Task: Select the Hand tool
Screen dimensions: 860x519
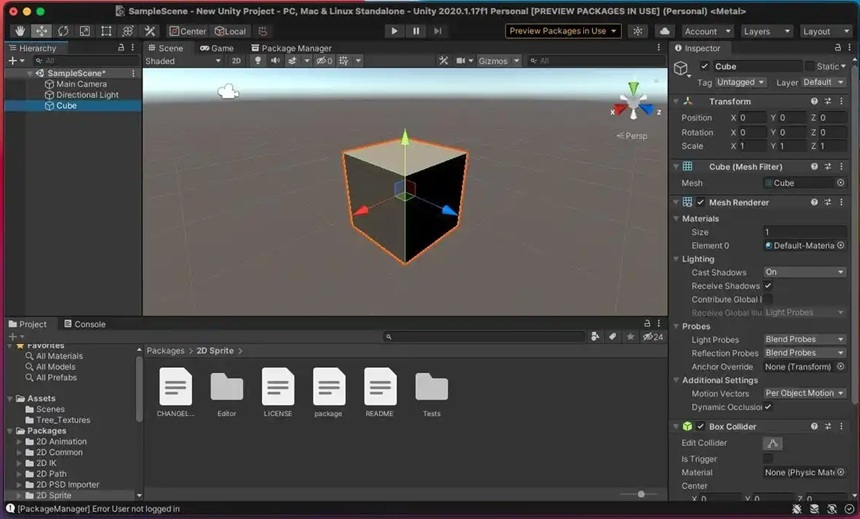Action: [x=20, y=31]
